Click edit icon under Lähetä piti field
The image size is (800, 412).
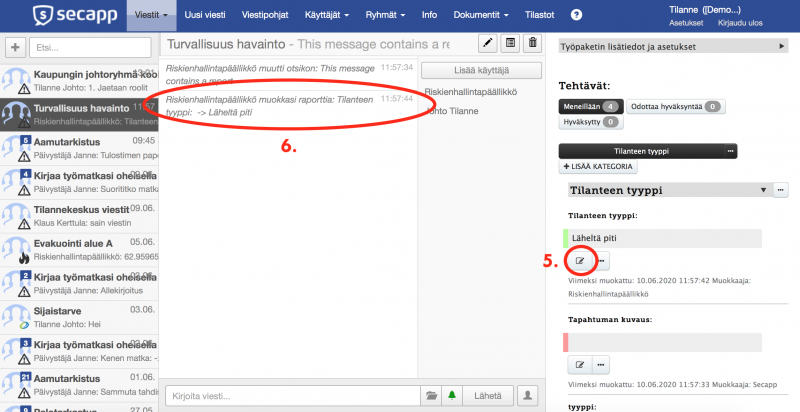(580, 261)
